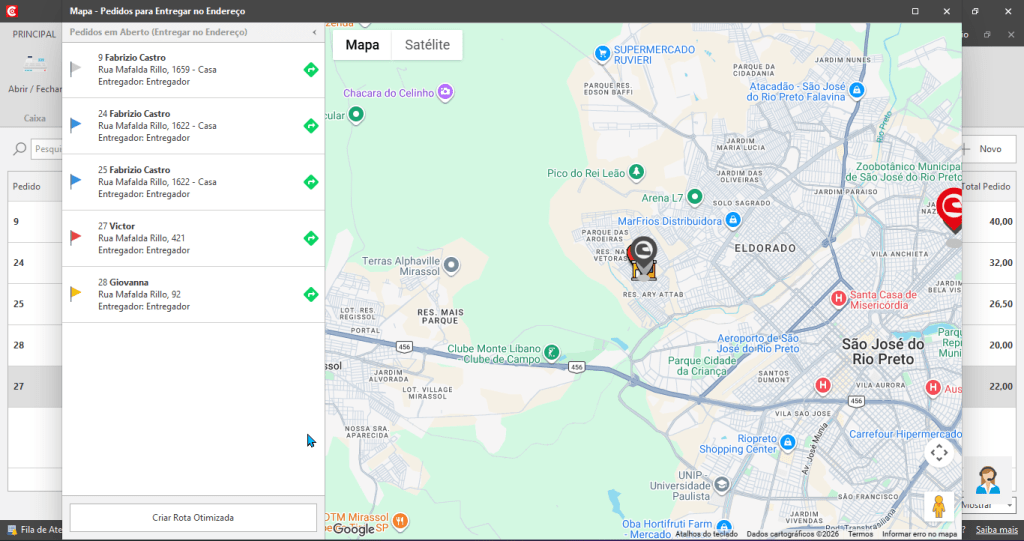The image size is (1024, 541).
Task: Click the Santa Casa de Misericórdia hospital marker
Action: 839,299
